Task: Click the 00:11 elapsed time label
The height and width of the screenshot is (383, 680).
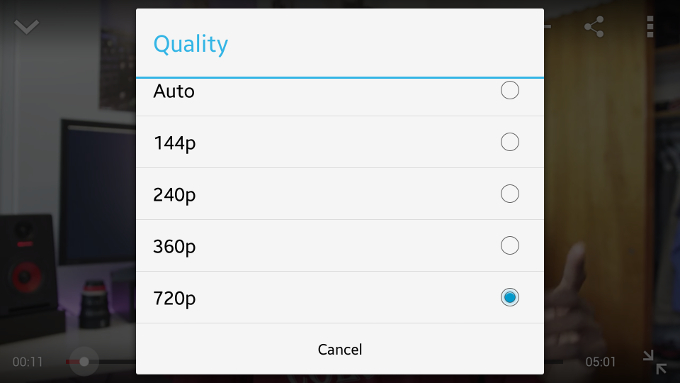Action: (x=27, y=362)
